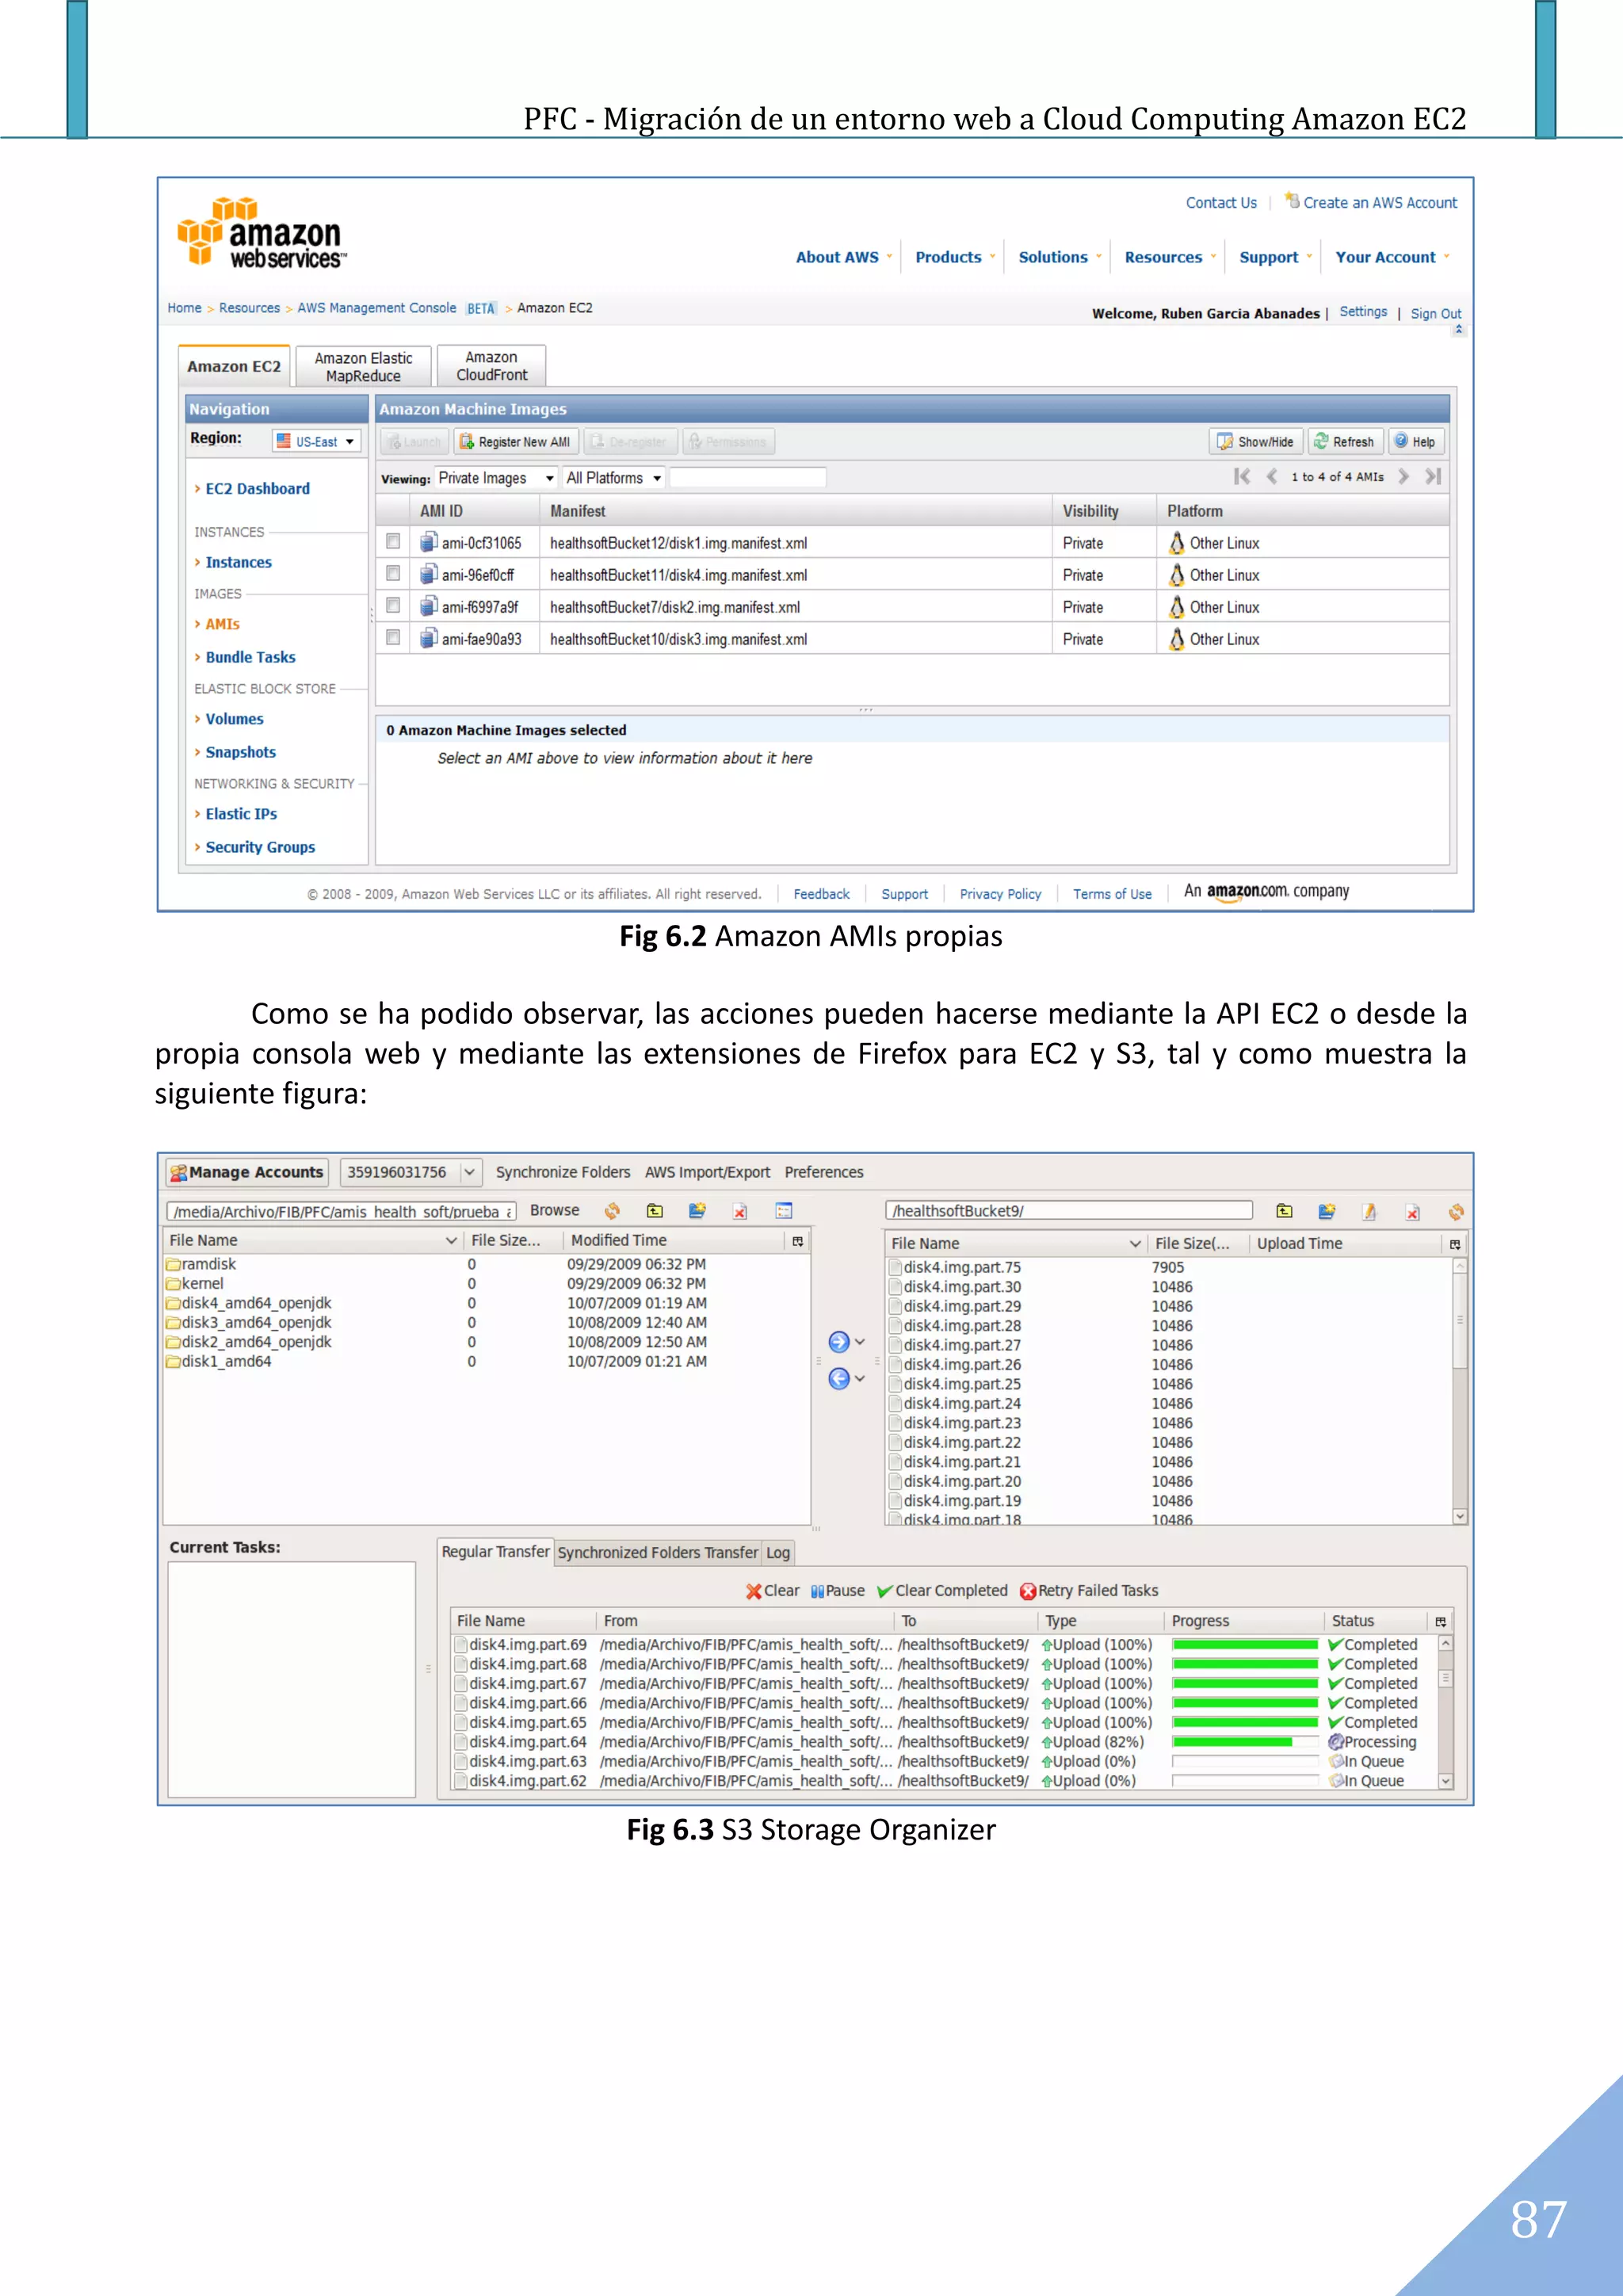Expand the Products menu

(x=955, y=257)
